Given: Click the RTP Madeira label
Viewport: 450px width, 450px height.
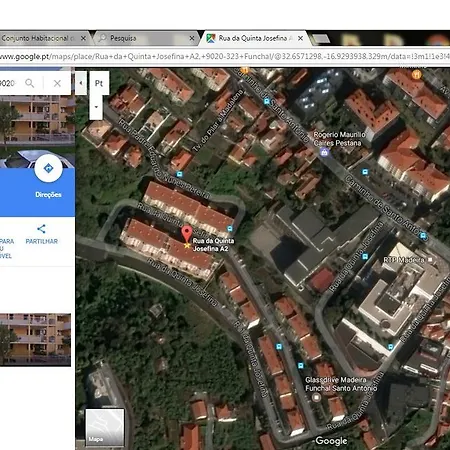Looking at the screenshot, I should point(404,260).
